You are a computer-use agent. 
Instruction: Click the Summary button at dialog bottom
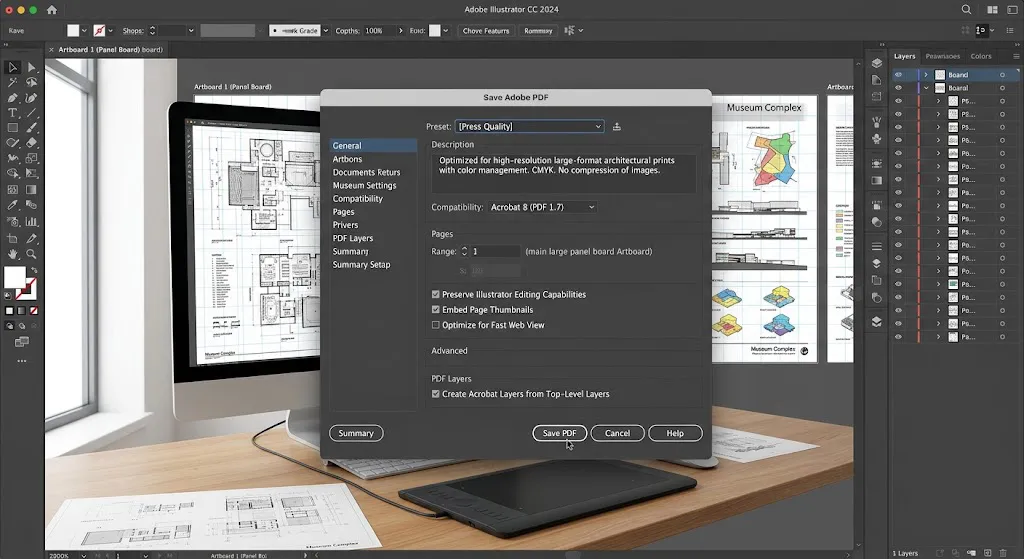tap(356, 433)
